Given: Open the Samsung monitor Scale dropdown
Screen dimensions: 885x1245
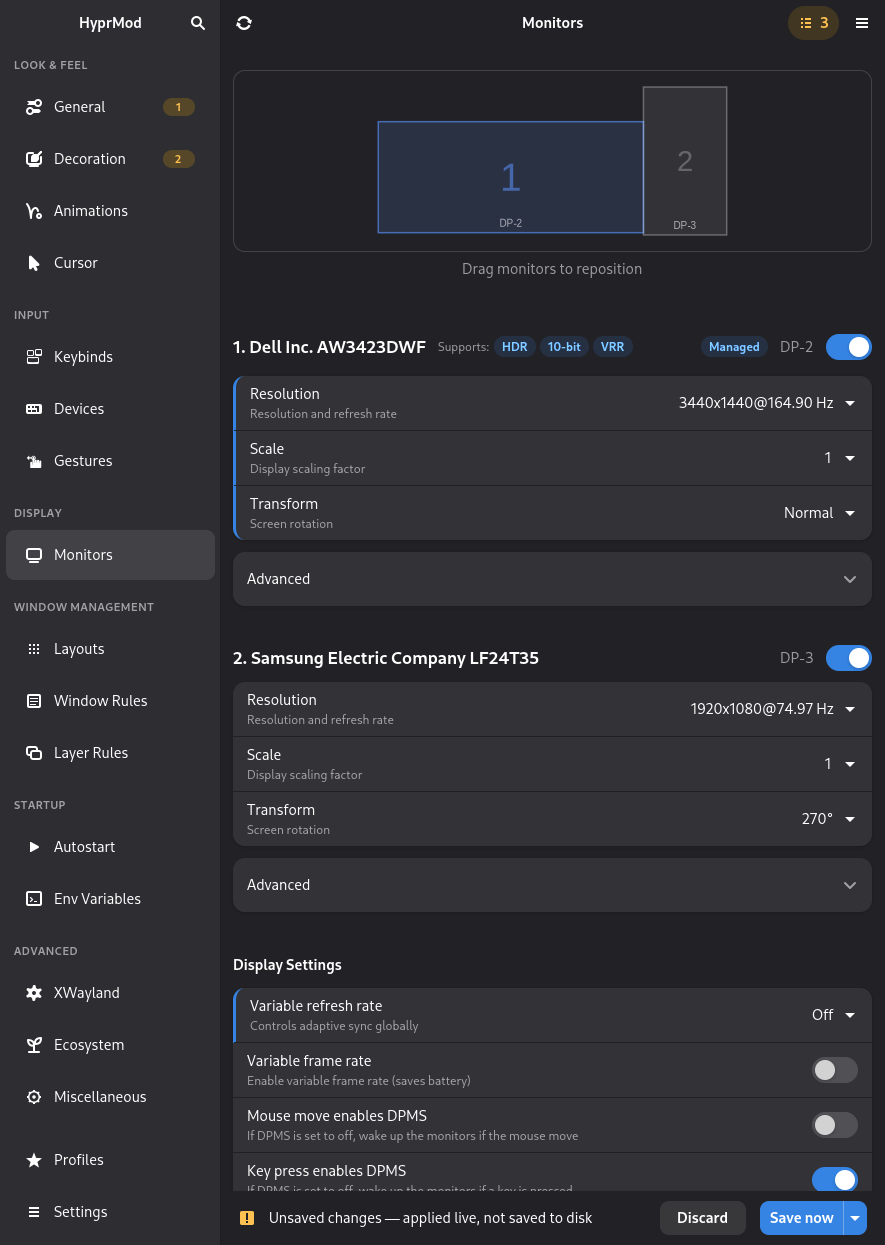Looking at the screenshot, I should point(839,764).
